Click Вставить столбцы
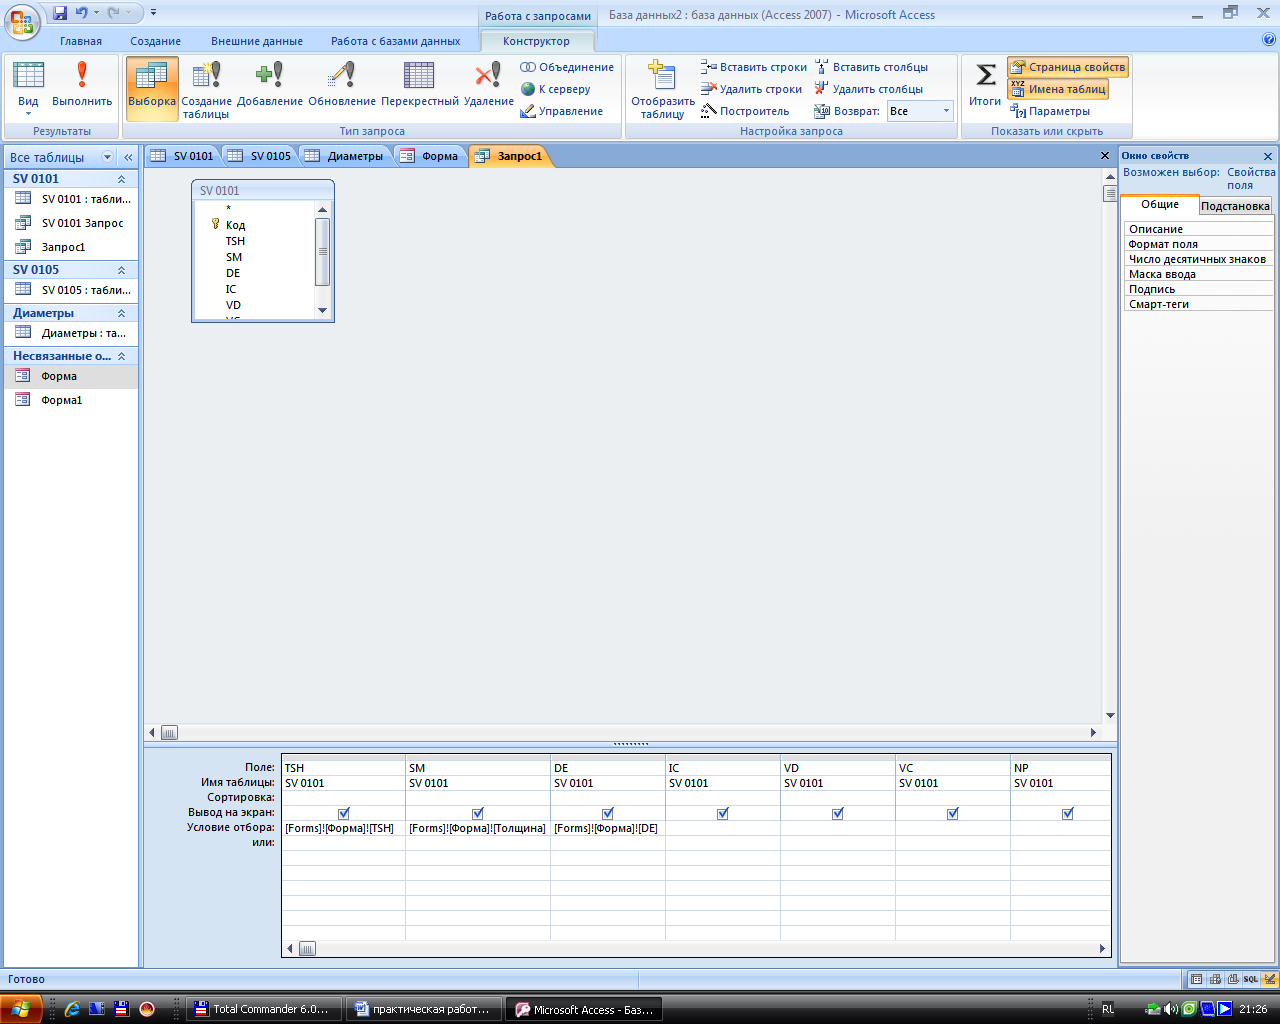Viewport: 1280px width, 1024px height. (872, 67)
